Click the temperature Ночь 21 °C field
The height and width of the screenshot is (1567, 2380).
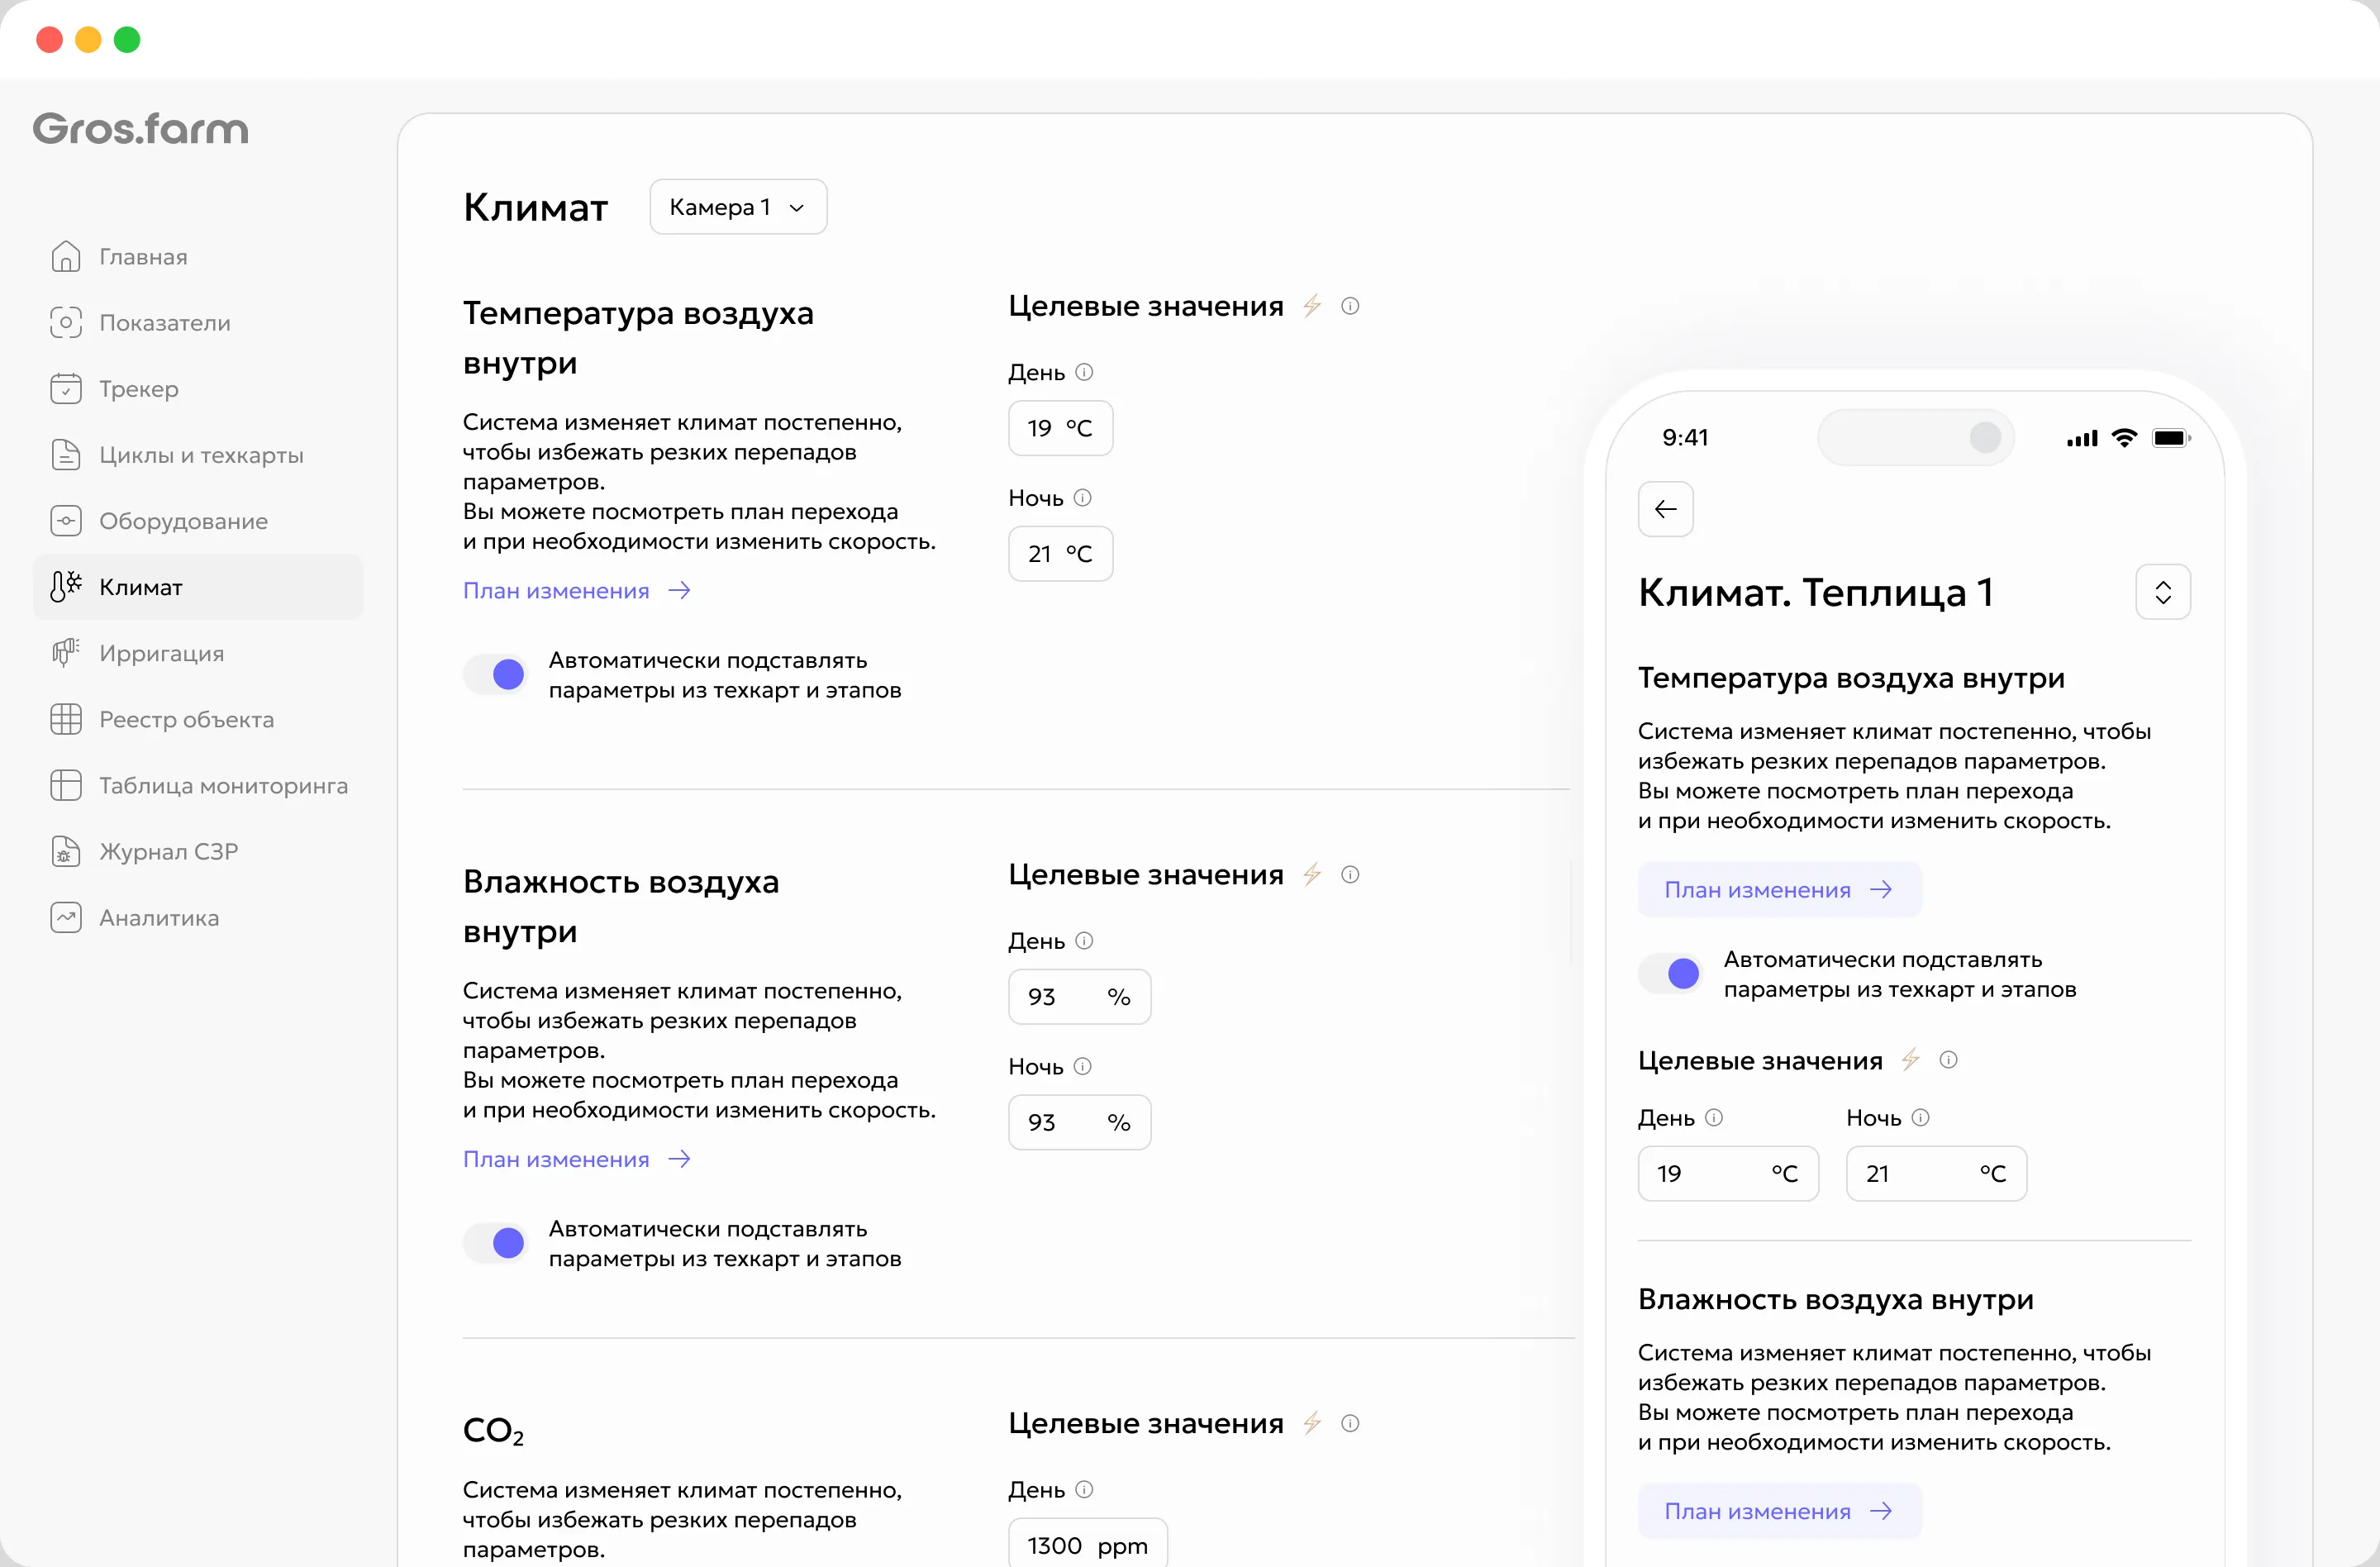(x=1060, y=554)
